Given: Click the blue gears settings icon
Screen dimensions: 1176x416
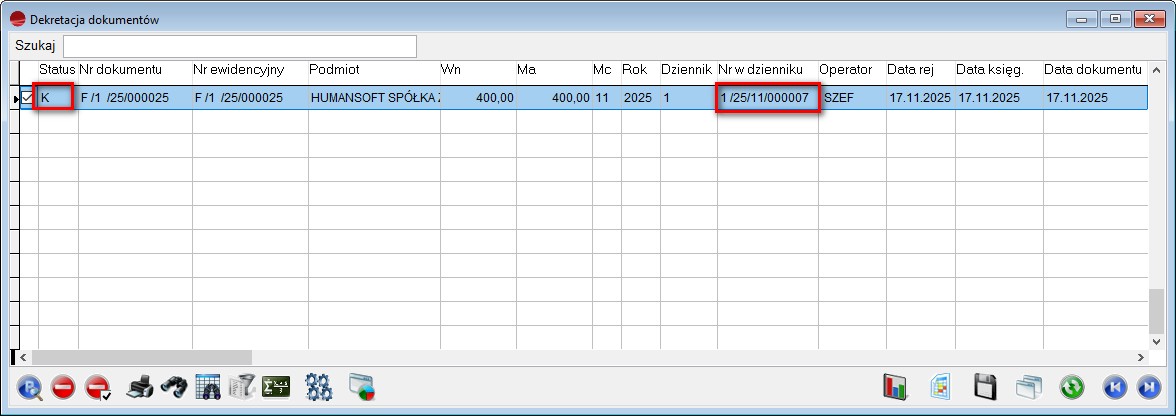Looking at the screenshot, I should click(x=318, y=387).
